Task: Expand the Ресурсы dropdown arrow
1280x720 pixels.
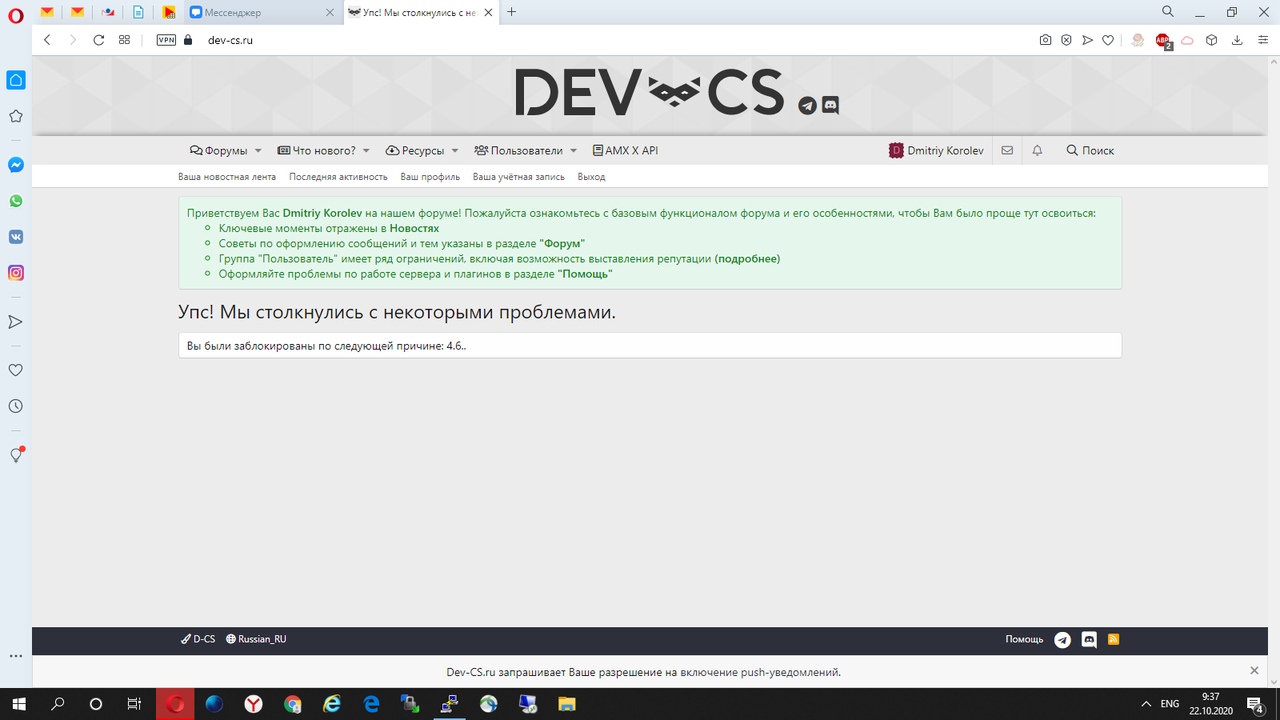Action: click(455, 151)
